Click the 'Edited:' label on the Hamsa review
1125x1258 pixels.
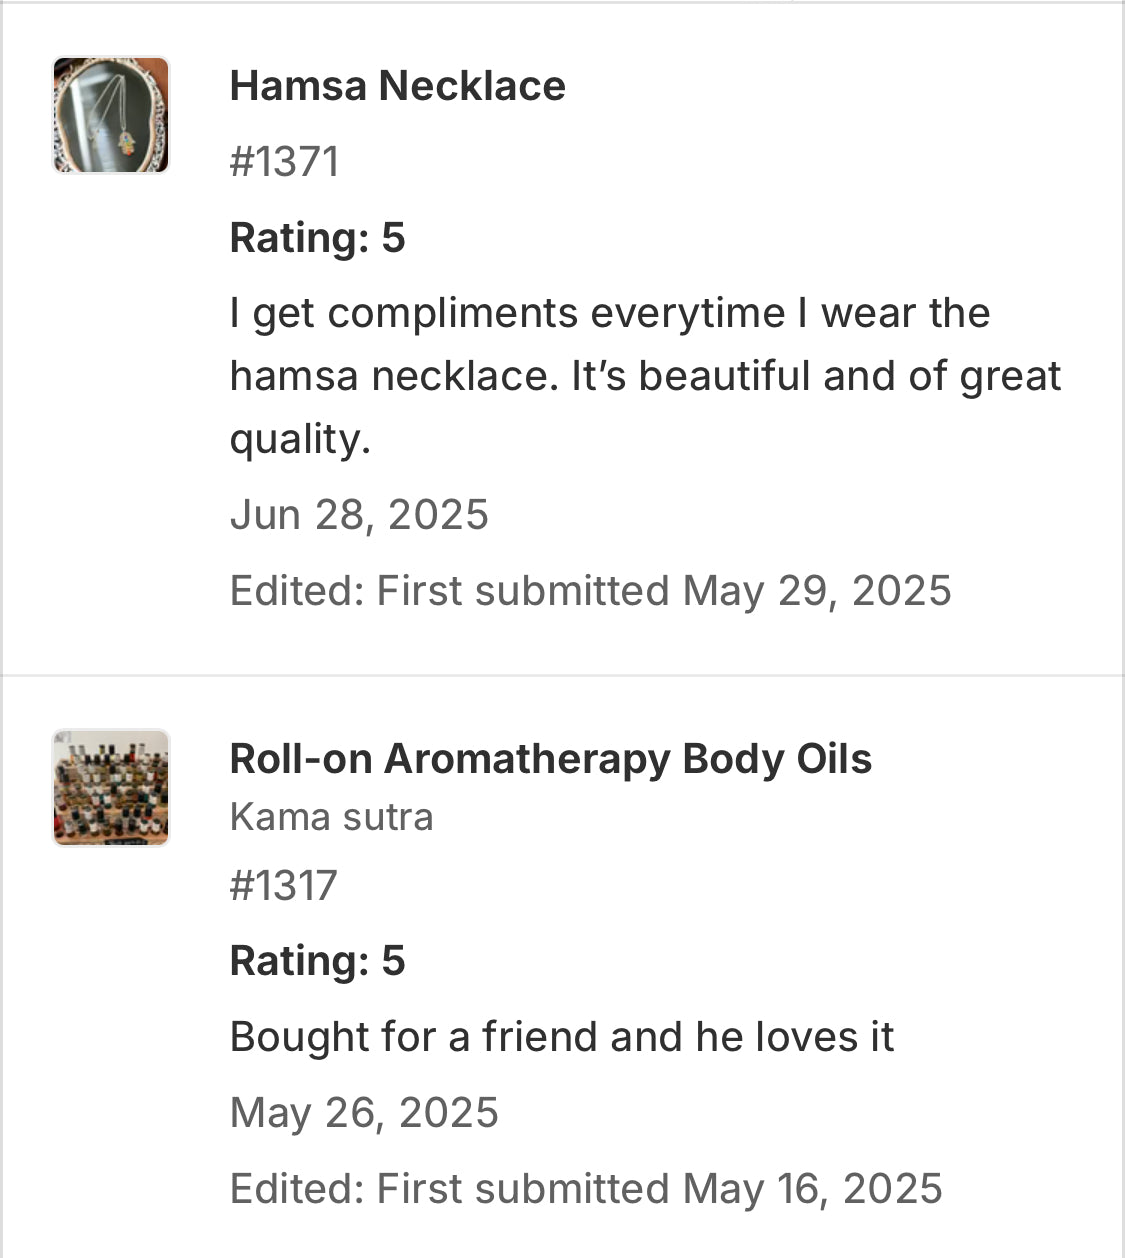pos(296,591)
